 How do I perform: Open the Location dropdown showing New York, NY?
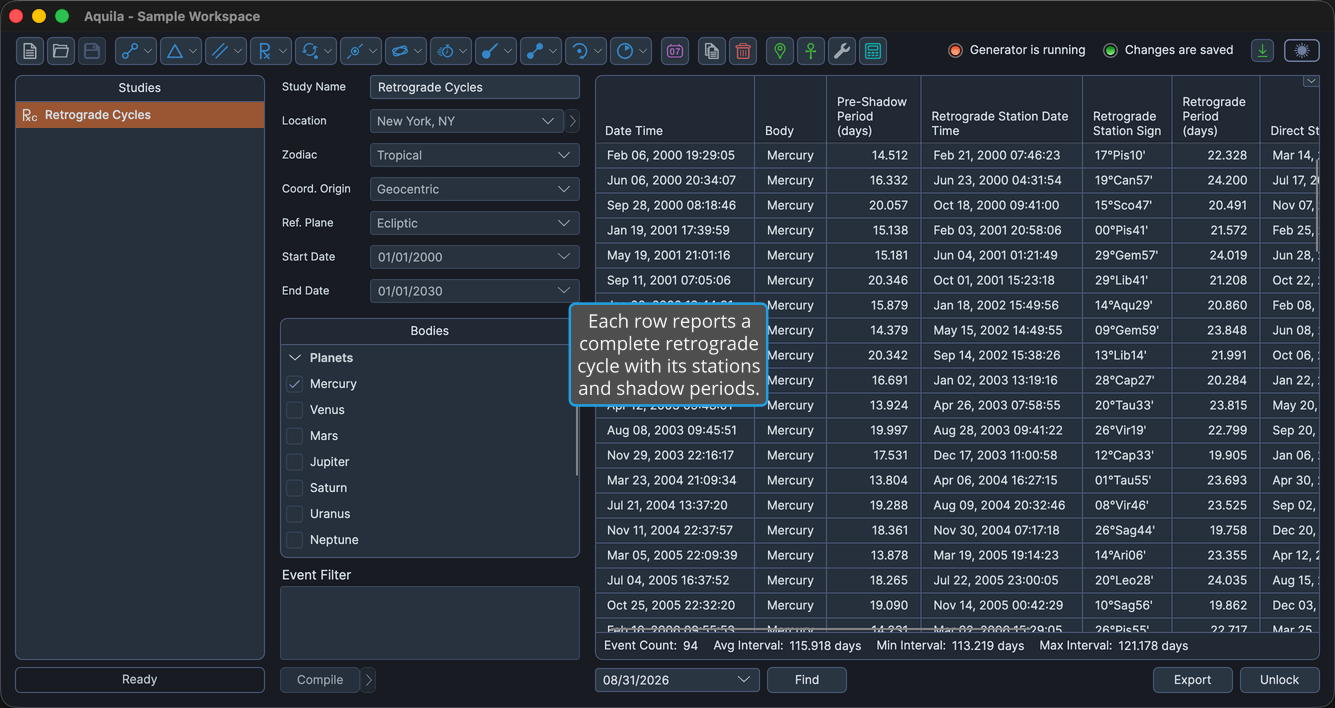(466, 121)
